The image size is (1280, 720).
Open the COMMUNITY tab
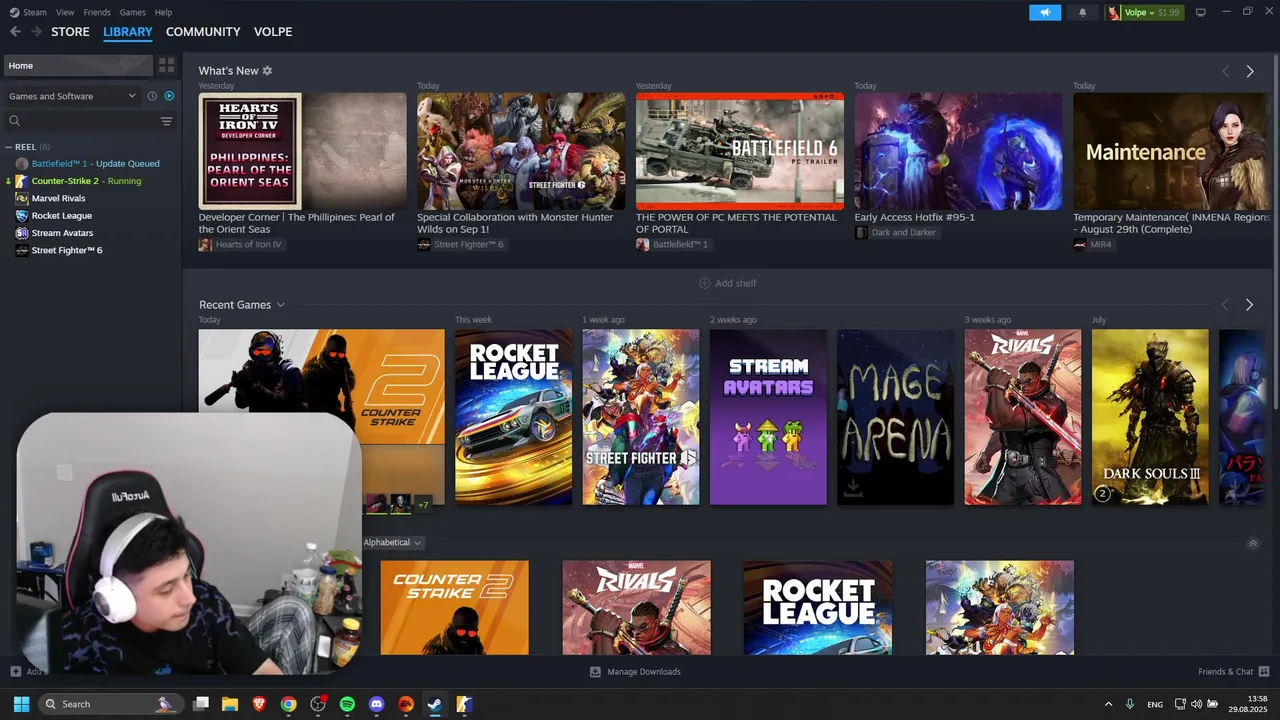tap(203, 32)
